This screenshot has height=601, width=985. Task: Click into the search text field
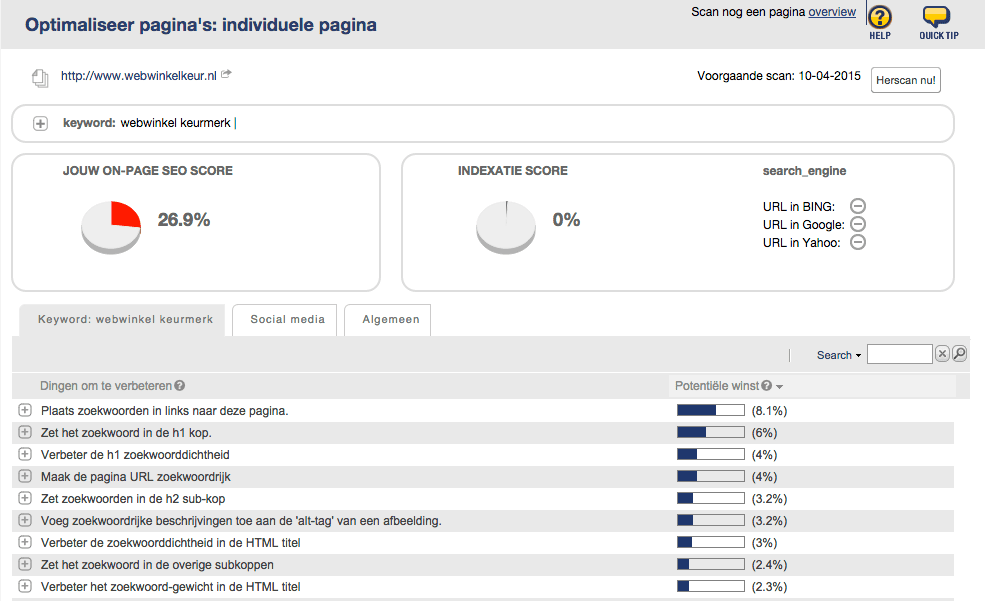click(899, 354)
